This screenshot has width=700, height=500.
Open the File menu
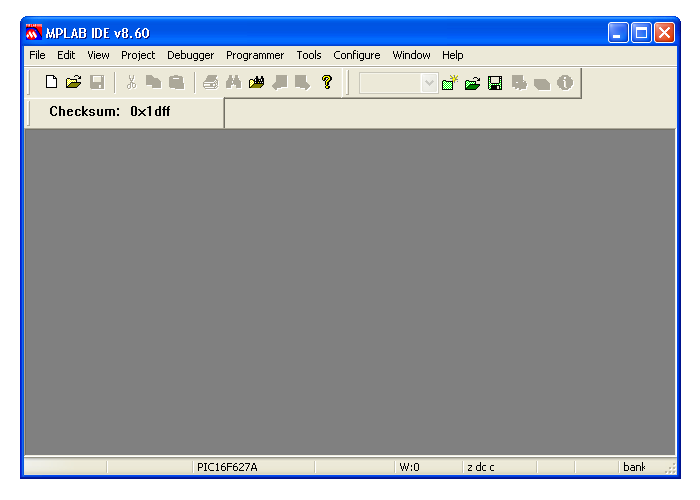(x=37, y=55)
